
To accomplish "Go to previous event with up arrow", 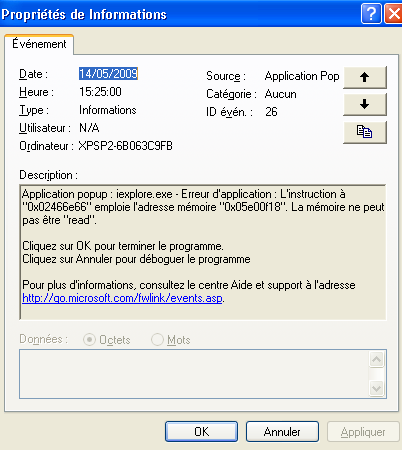I will coord(365,77).
